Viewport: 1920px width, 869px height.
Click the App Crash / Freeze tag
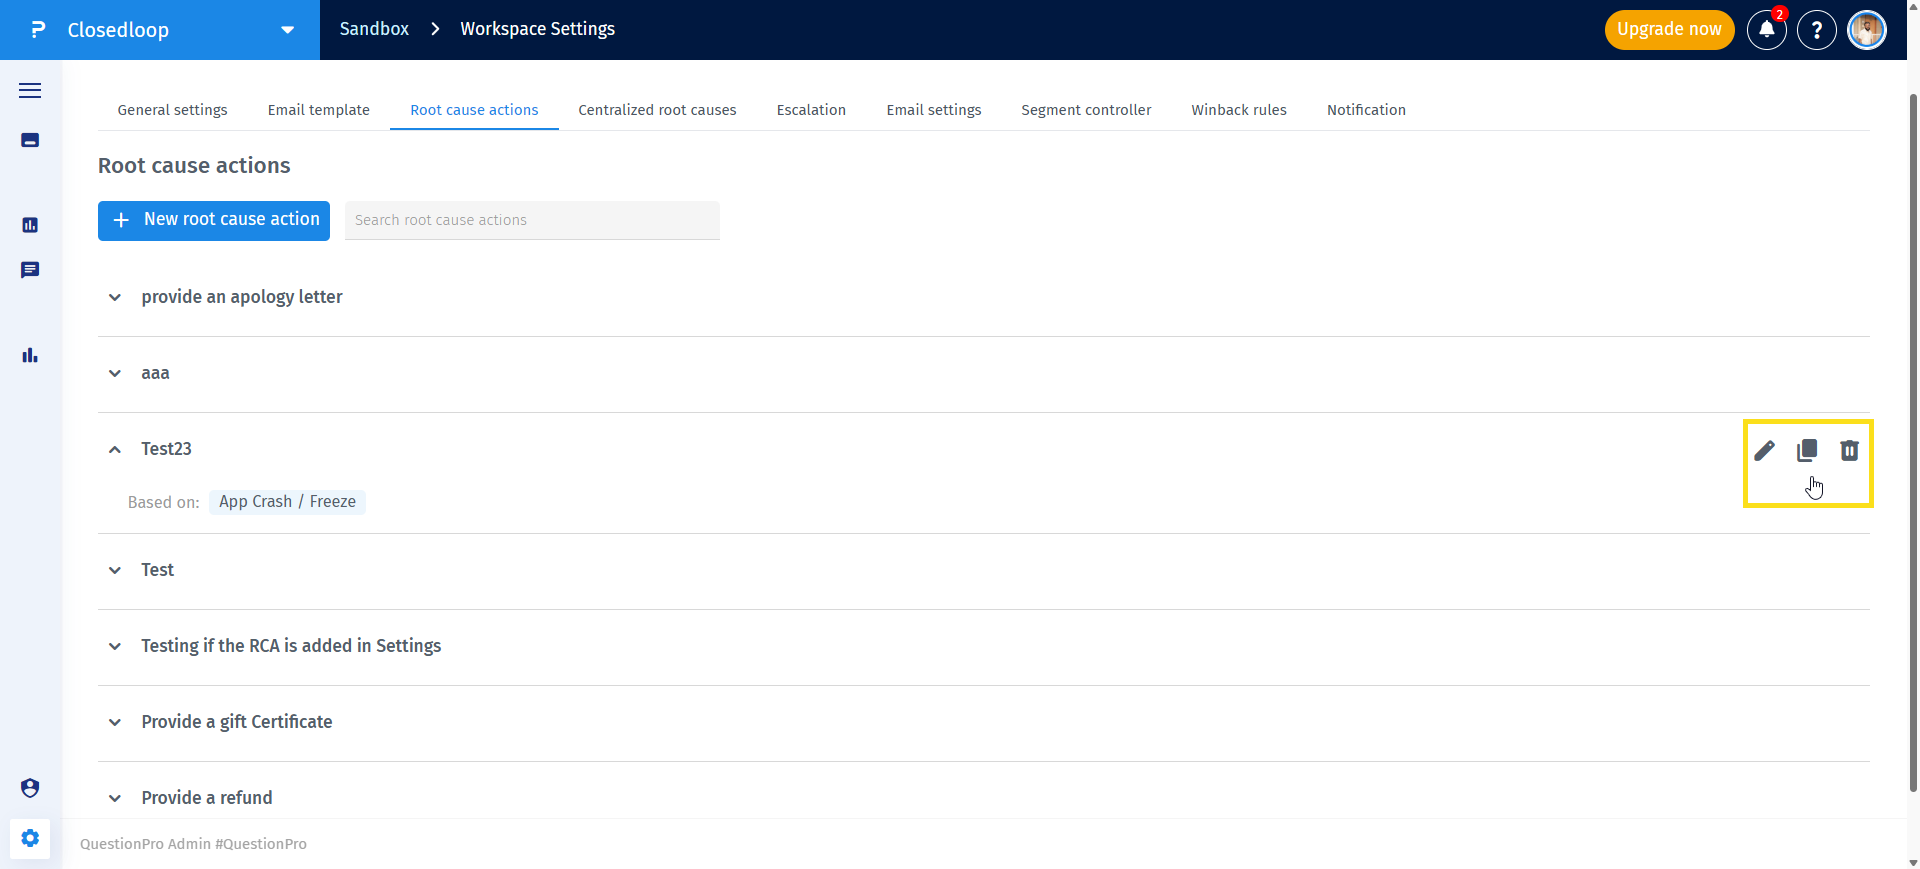pyautogui.click(x=288, y=502)
